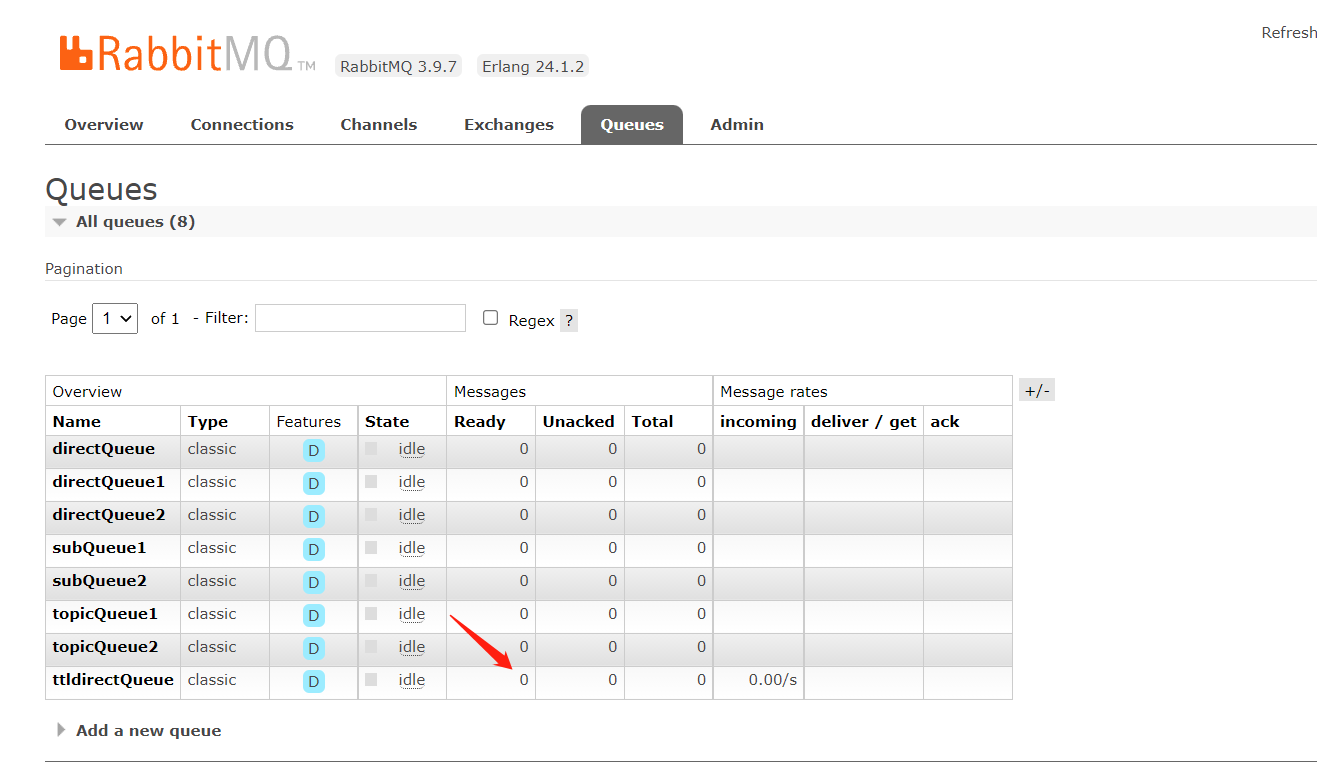Select the Queues tab

click(x=632, y=125)
